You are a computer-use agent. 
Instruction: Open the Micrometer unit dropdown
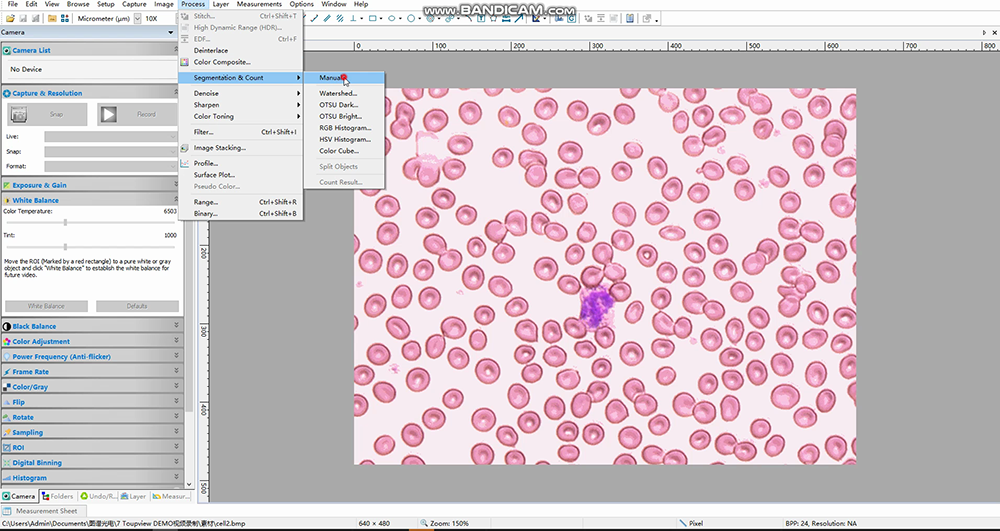[x=137, y=18]
